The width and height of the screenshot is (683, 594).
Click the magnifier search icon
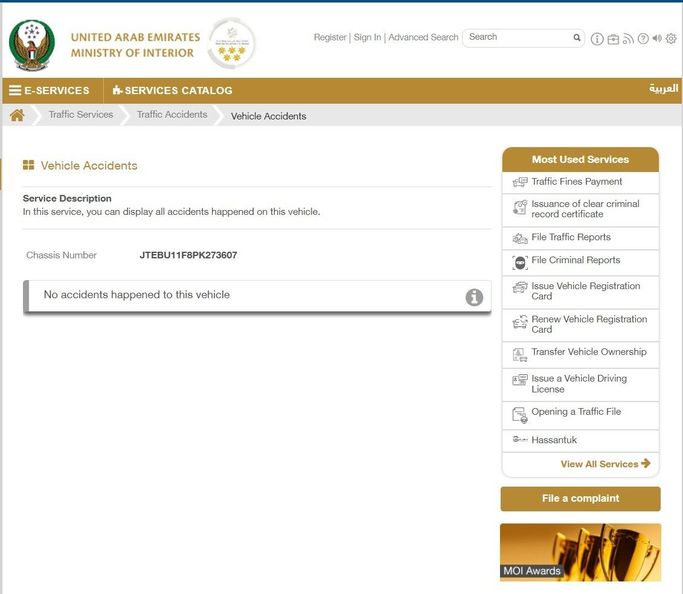click(577, 38)
